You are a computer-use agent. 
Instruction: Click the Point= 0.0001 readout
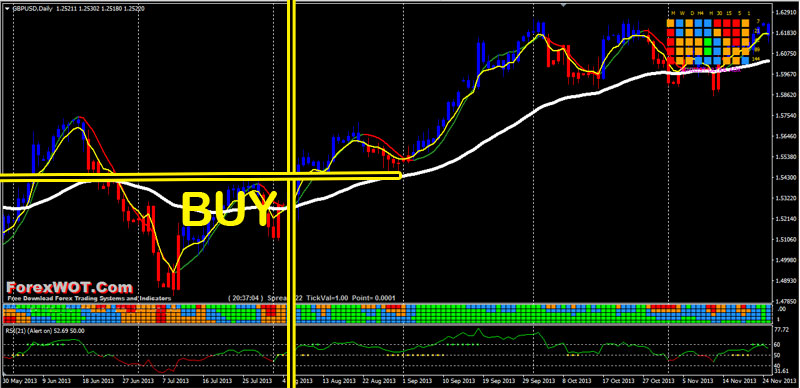pyautogui.click(x=373, y=298)
